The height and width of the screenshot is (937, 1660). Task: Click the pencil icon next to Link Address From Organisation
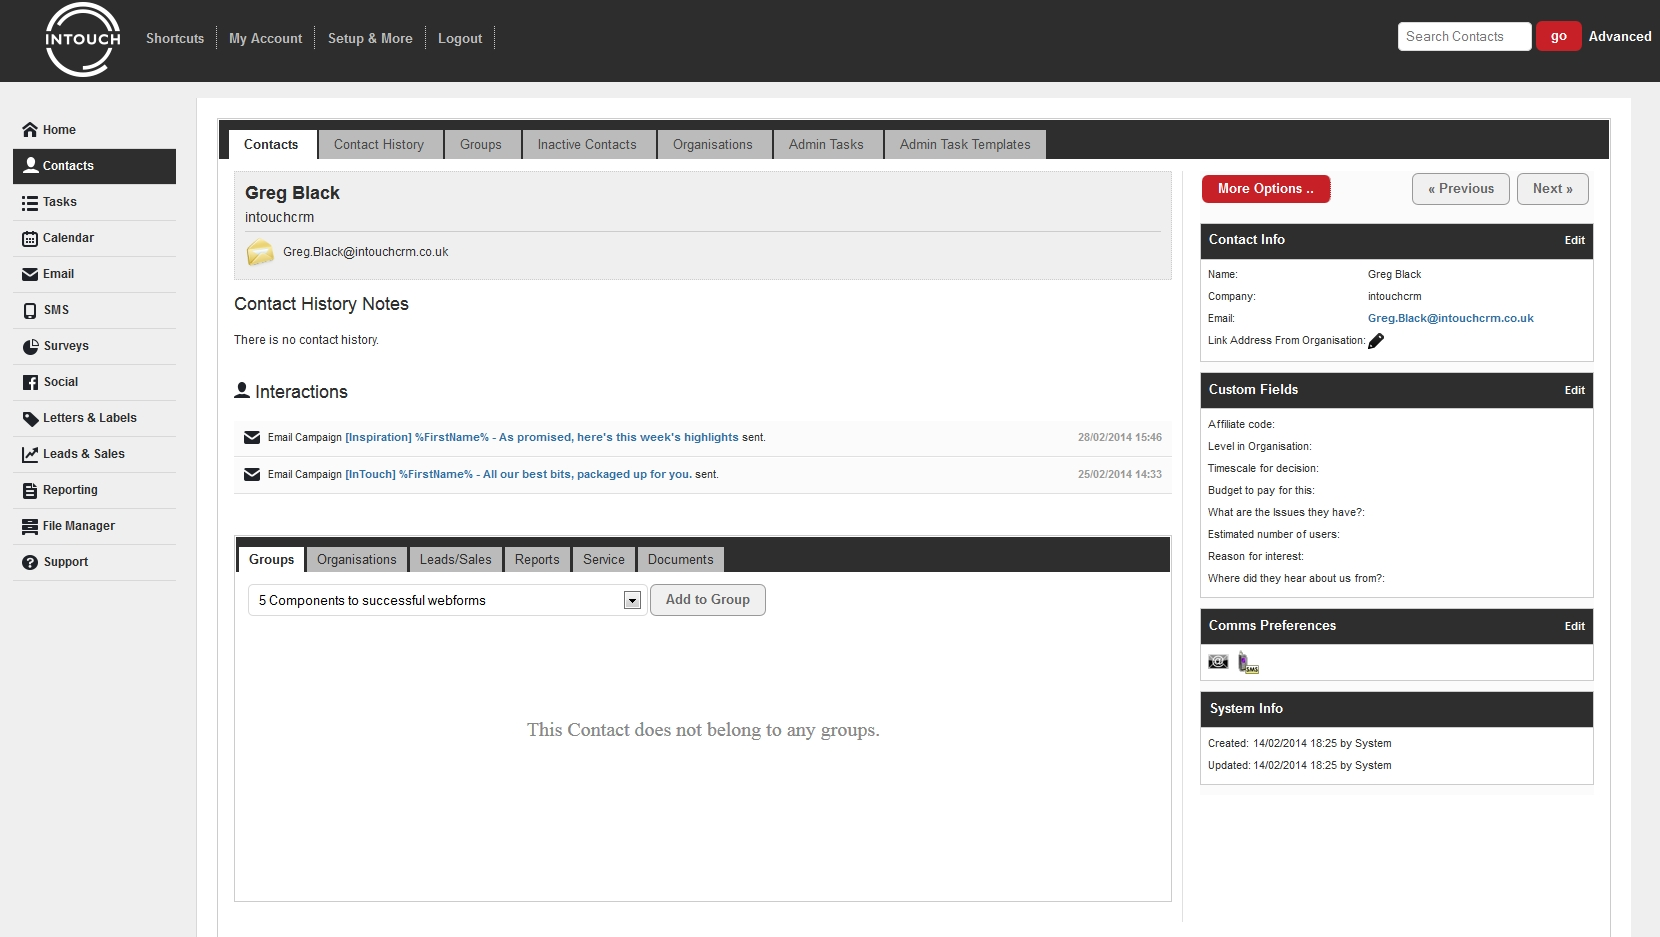[1376, 341]
